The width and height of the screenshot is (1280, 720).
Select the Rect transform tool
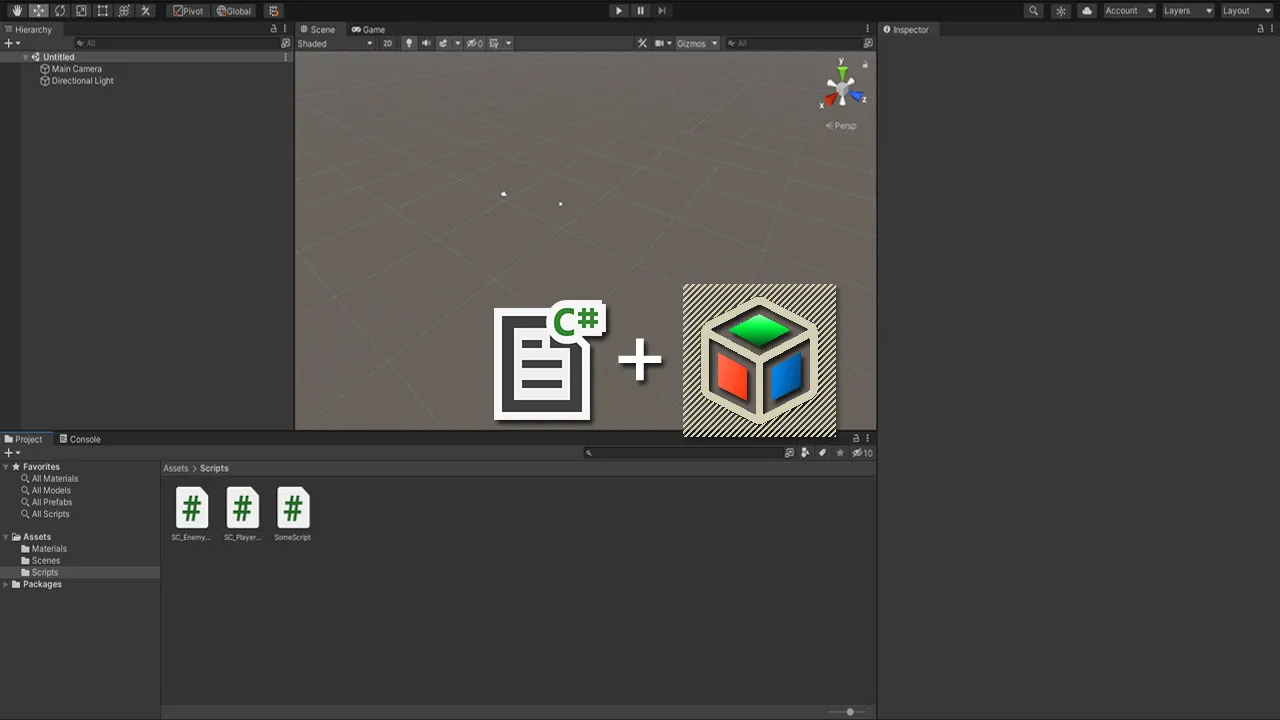click(102, 11)
